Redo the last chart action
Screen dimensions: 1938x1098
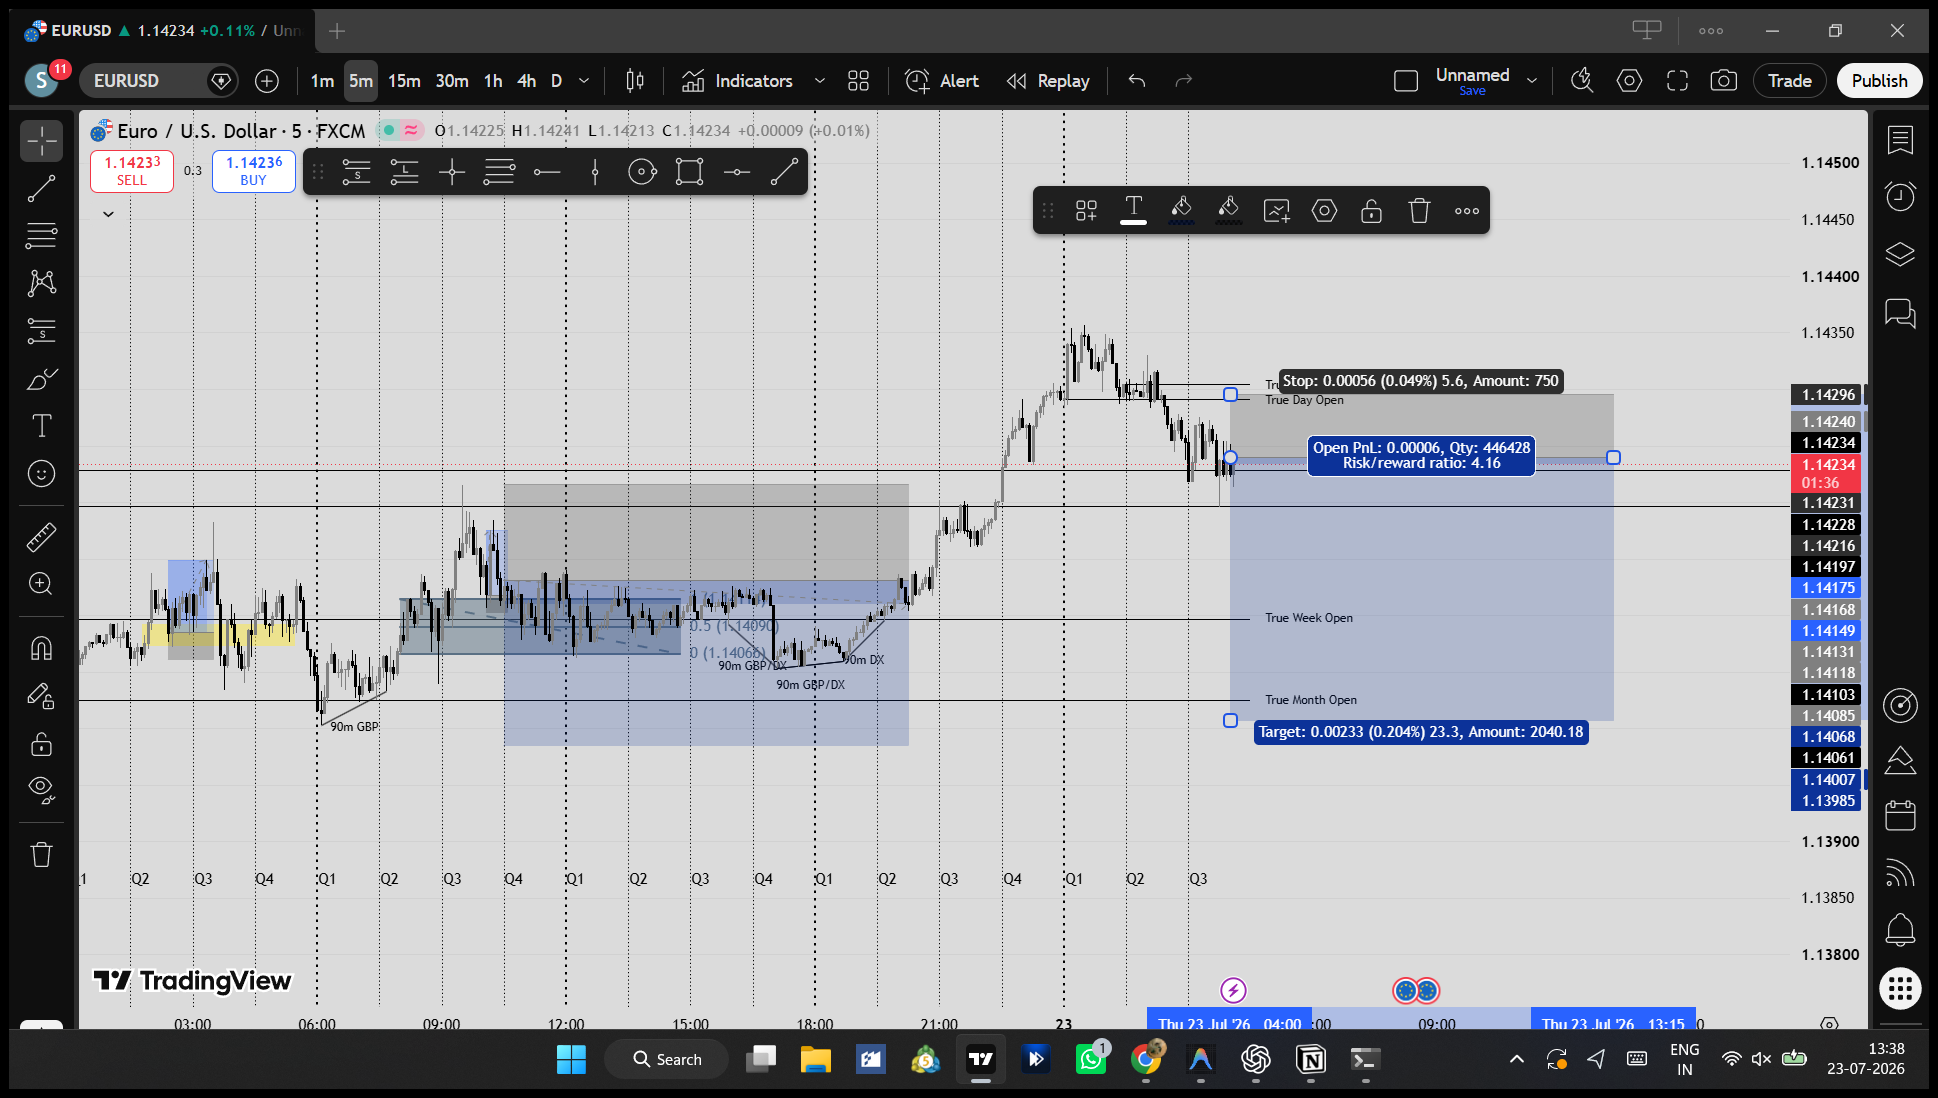pos(1184,81)
